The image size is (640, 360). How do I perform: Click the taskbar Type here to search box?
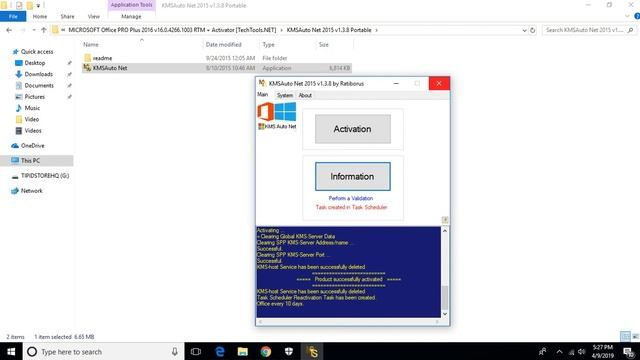click(x=103, y=351)
